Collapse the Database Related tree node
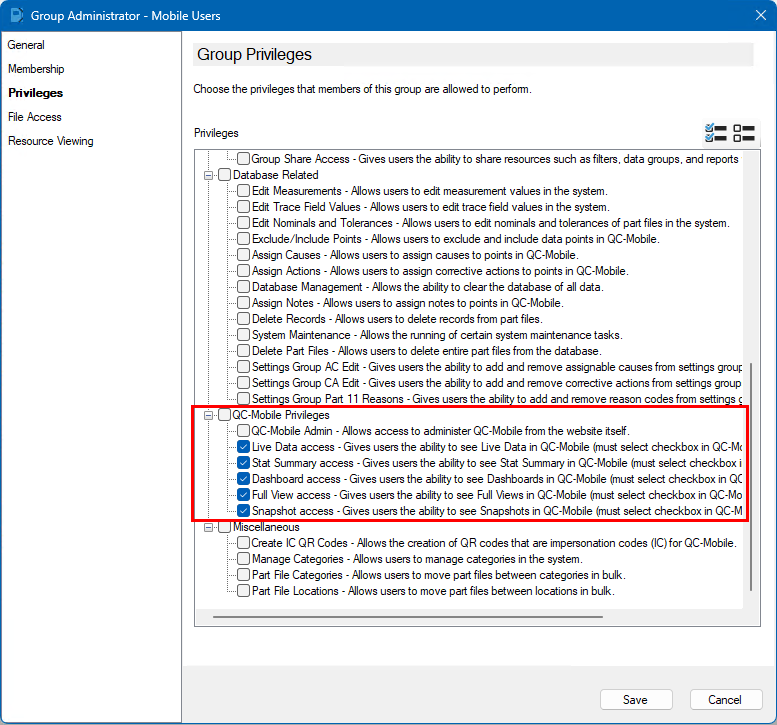Viewport: 777px width, 725px height. (208, 175)
